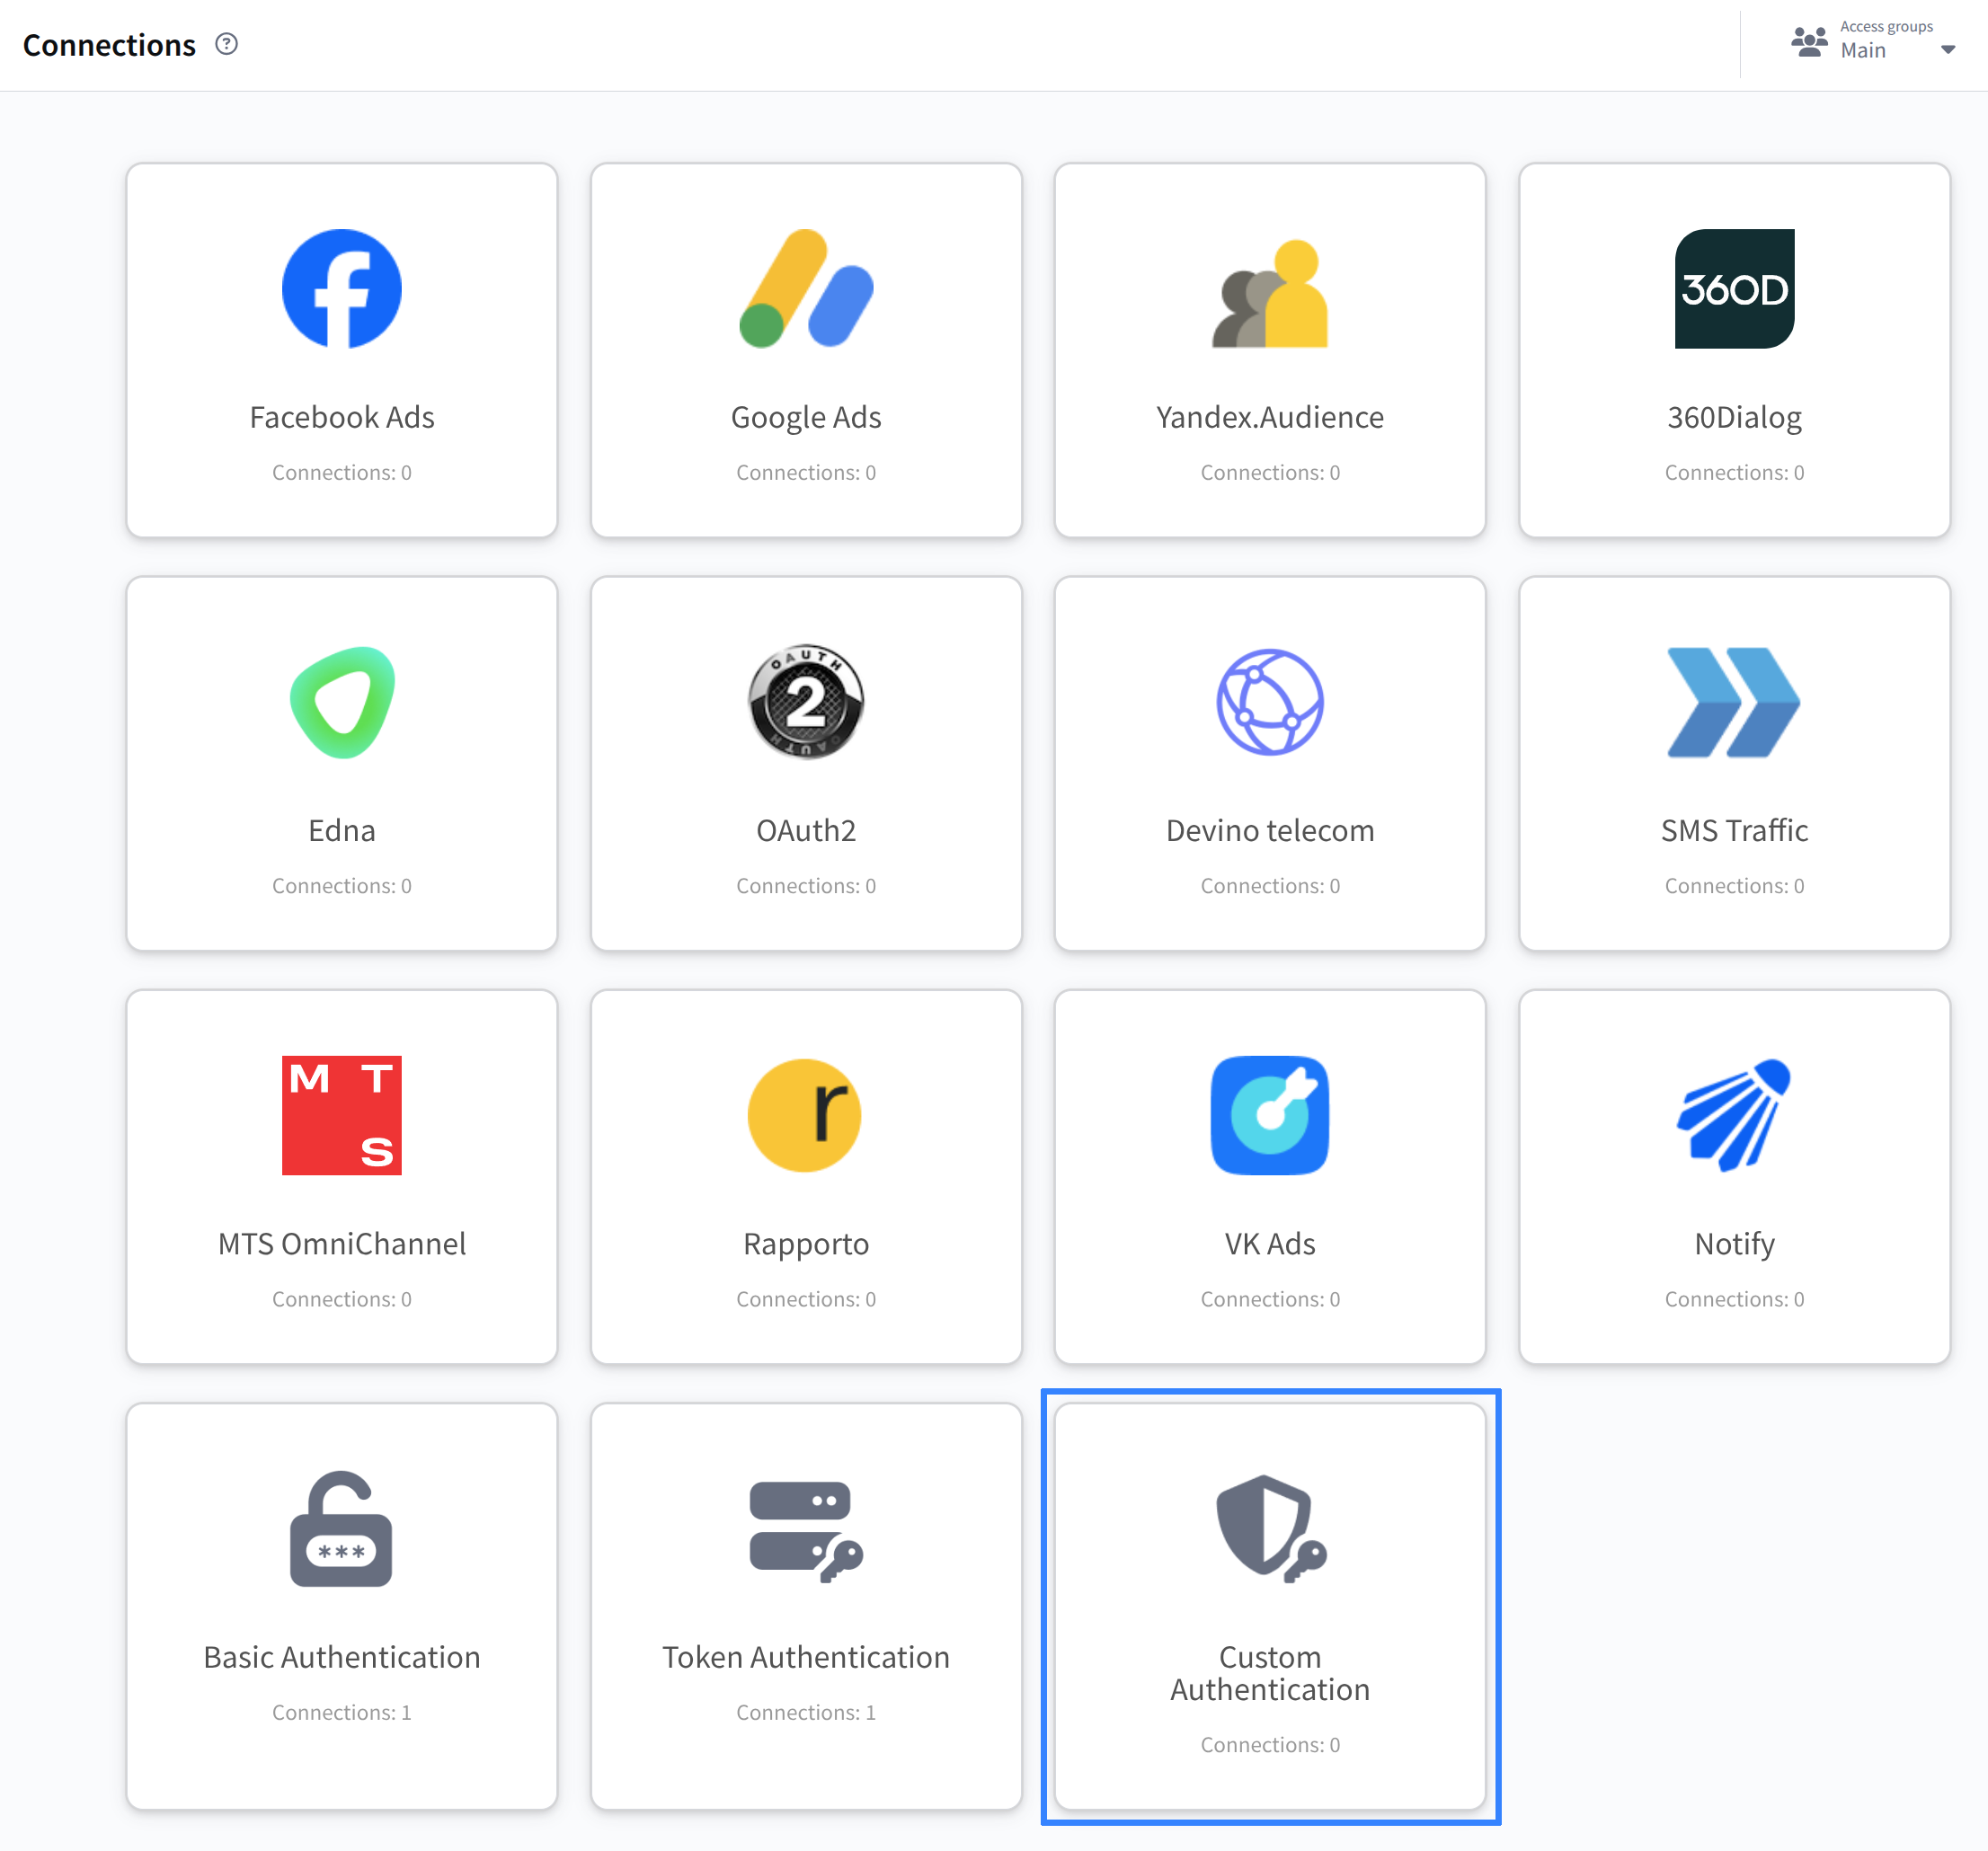Click the Notify shuttlecock icon
Image resolution: width=1988 pixels, height=1851 pixels.
[1733, 1115]
